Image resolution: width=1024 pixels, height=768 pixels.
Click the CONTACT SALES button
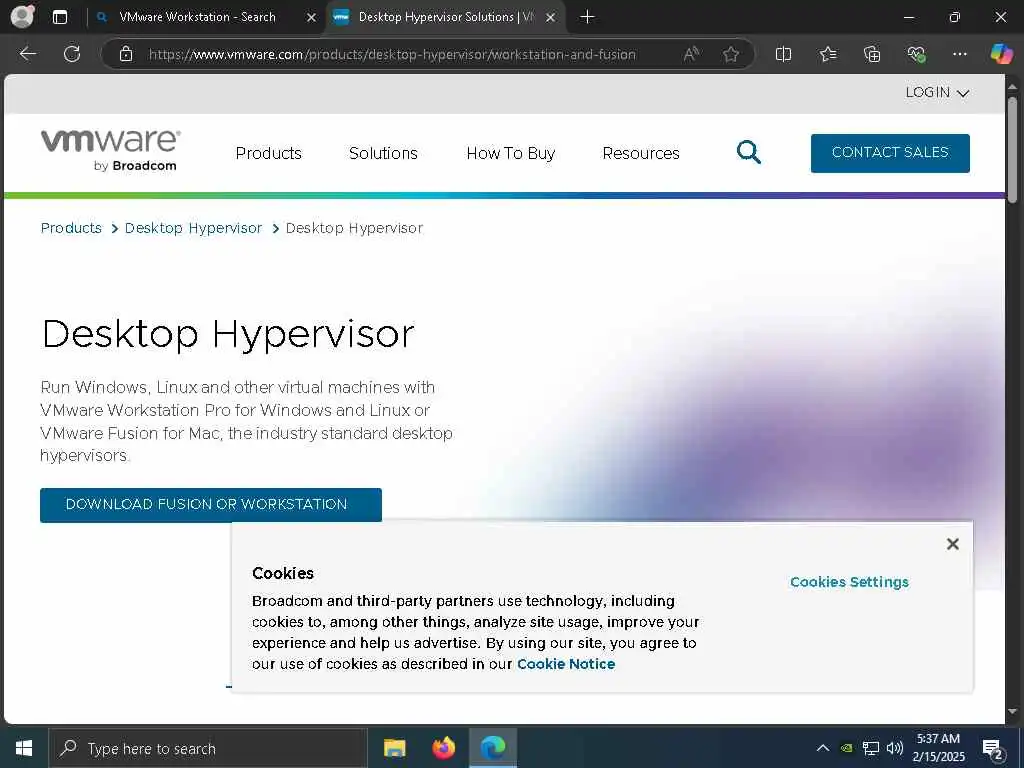pyautogui.click(x=890, y=153)
